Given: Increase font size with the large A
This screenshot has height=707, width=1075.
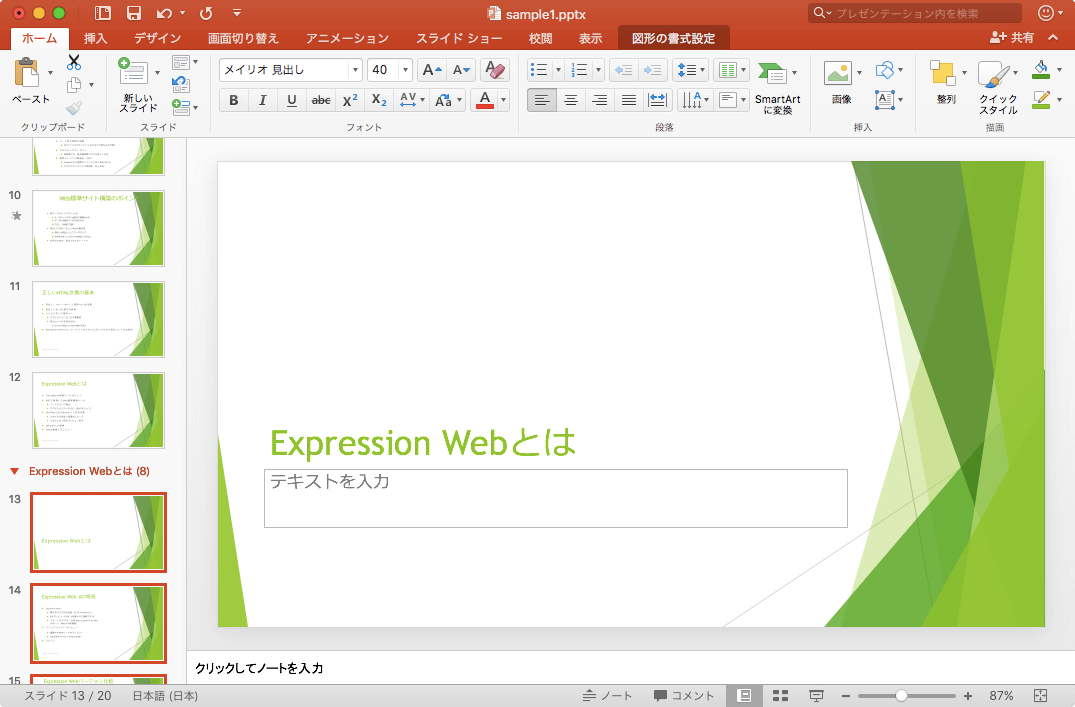Looking at the screenshot, I should 432,70.
